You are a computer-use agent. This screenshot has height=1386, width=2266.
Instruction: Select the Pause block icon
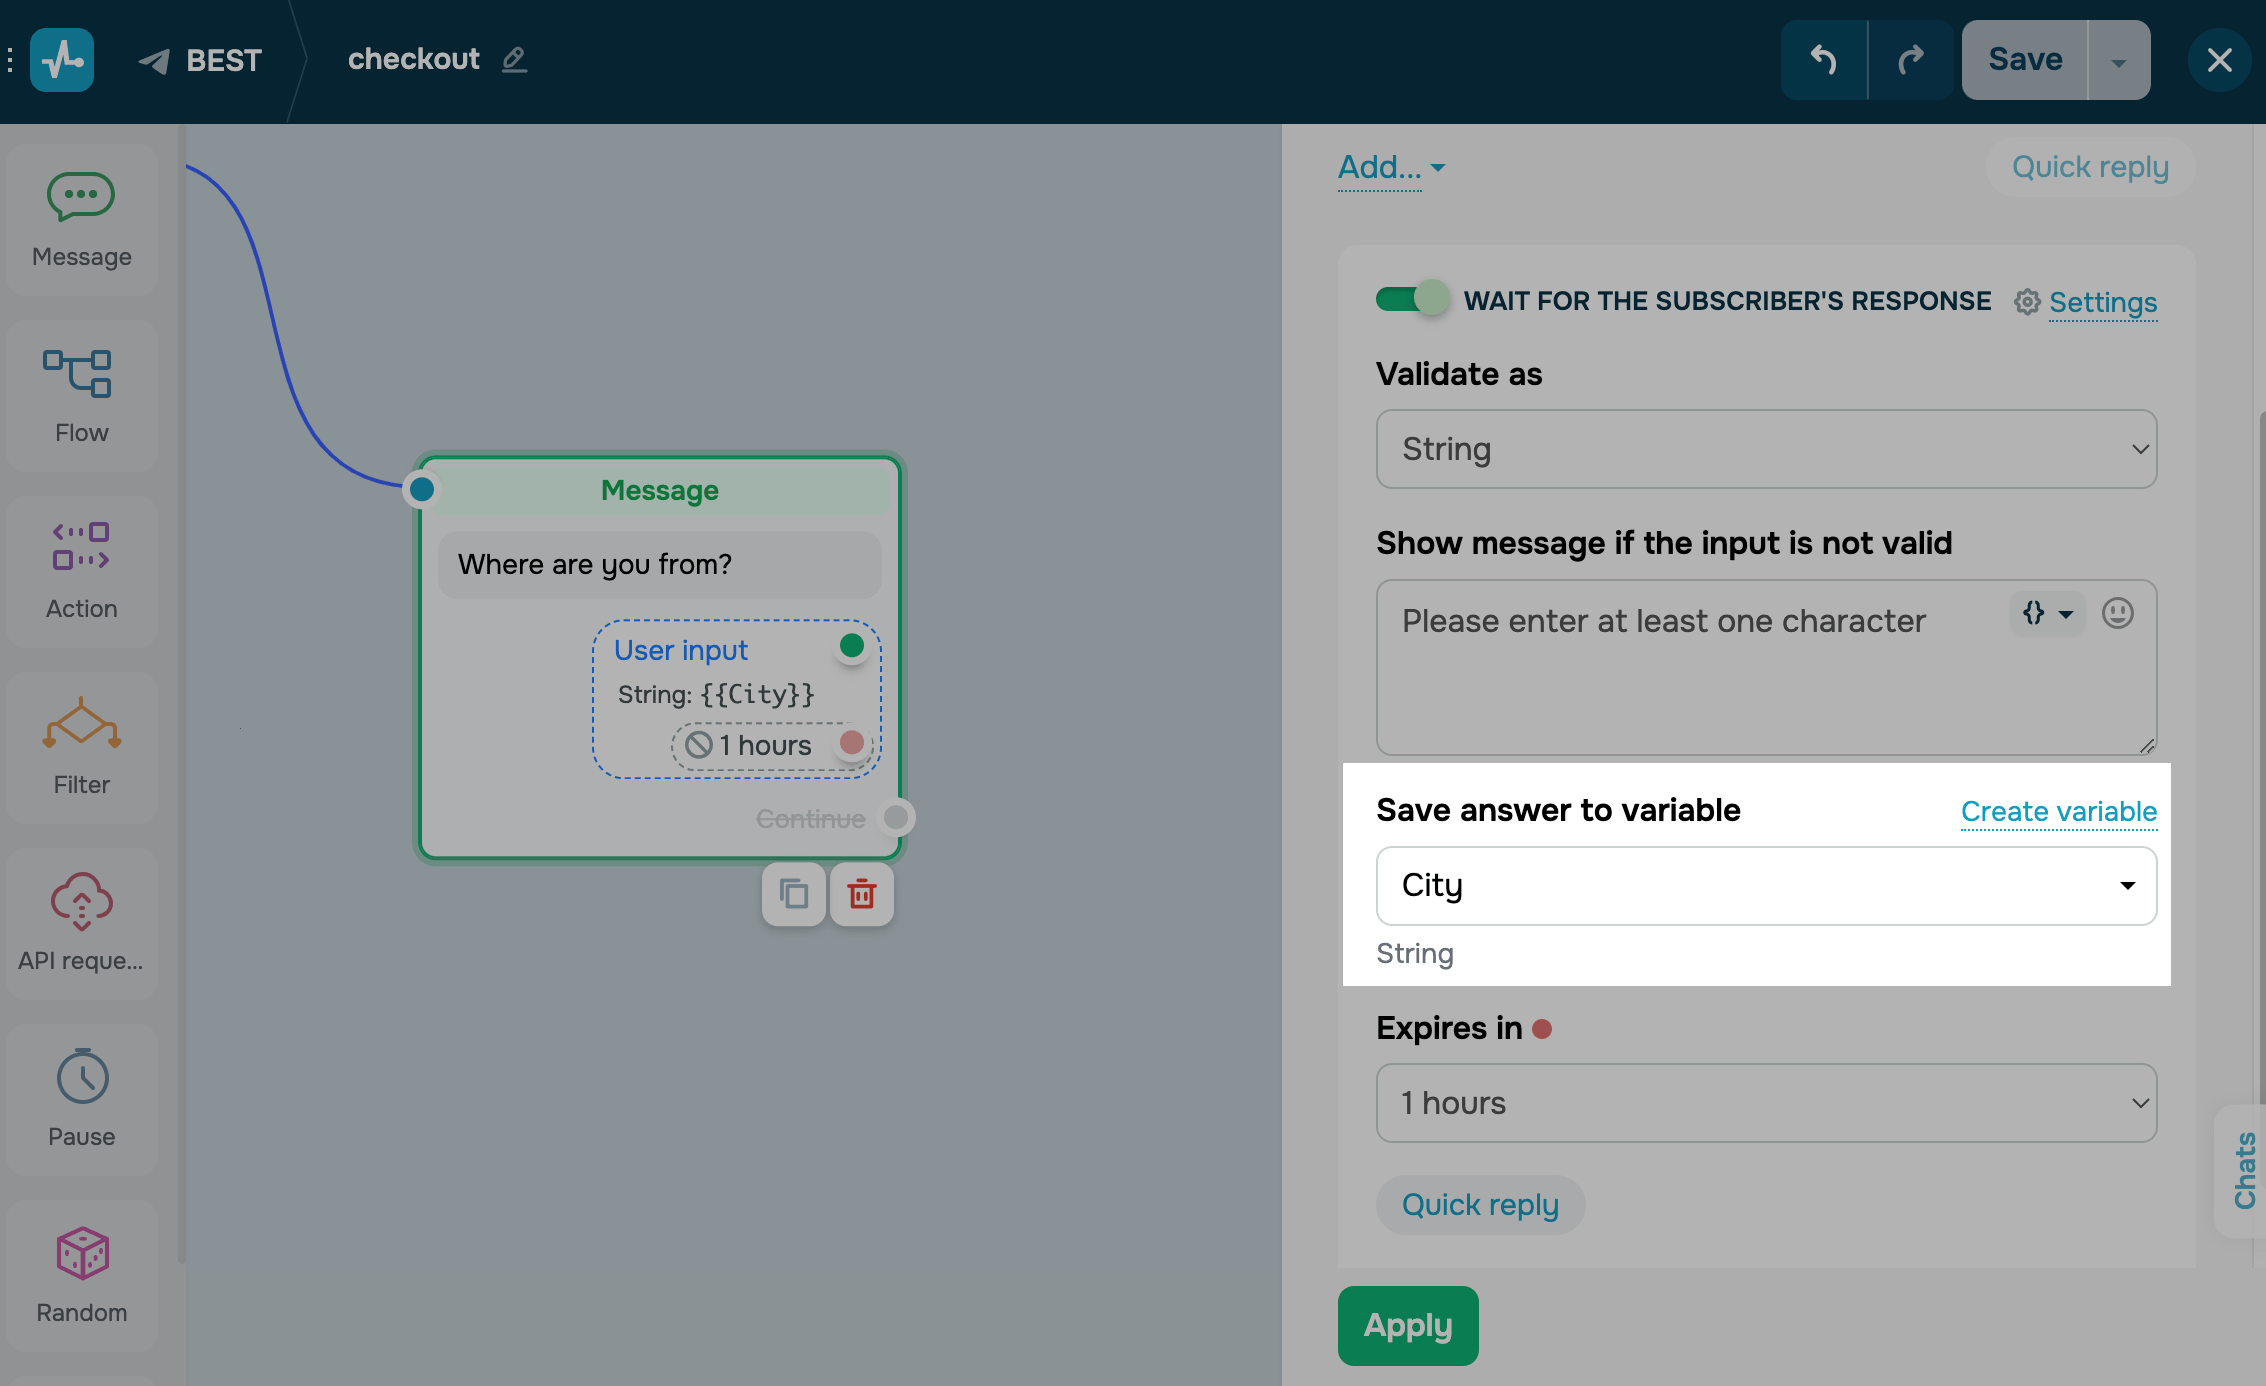(x=81, y=1099)
